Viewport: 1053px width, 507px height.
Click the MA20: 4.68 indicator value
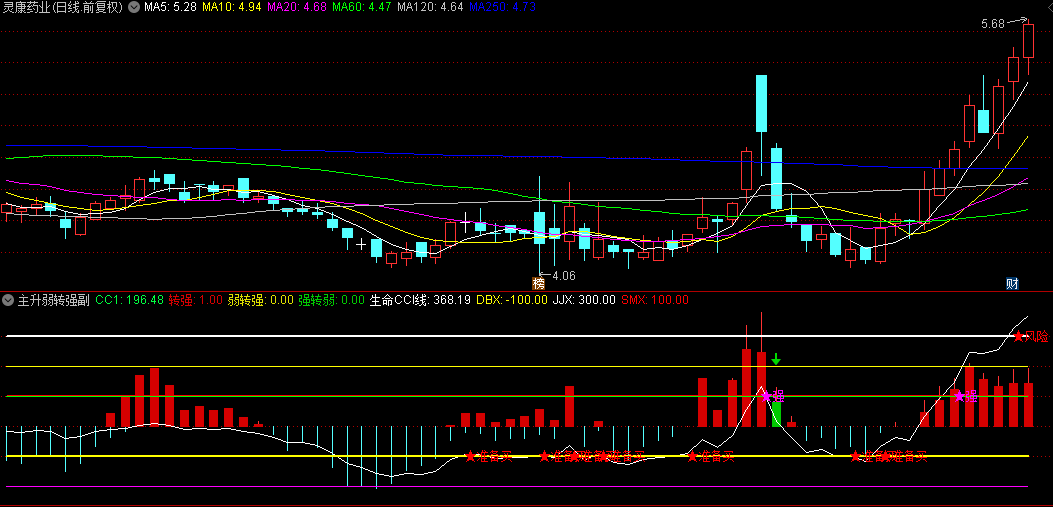(296, 7)
